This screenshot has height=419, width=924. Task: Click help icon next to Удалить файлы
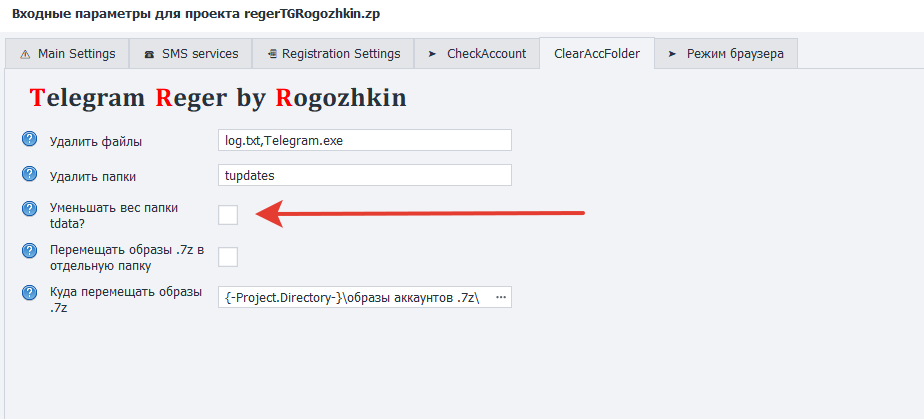tap(29, 140)
